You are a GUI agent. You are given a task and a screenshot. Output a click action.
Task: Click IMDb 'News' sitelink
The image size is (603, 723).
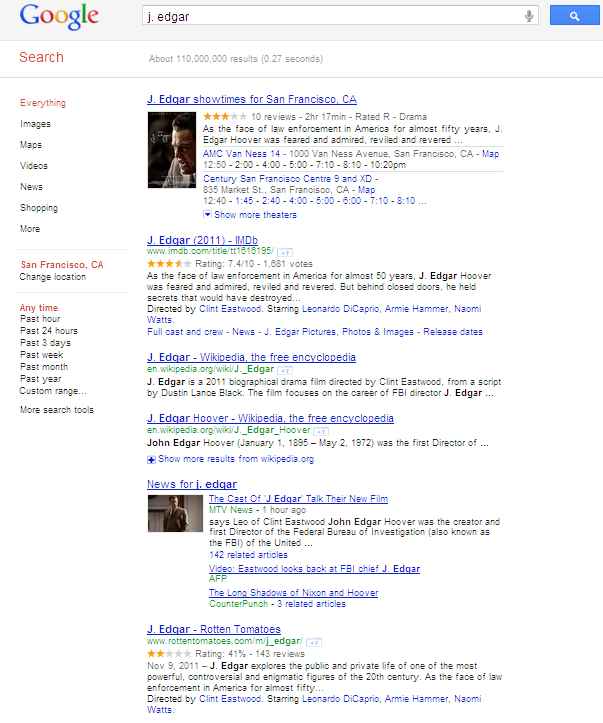[243, 332]
